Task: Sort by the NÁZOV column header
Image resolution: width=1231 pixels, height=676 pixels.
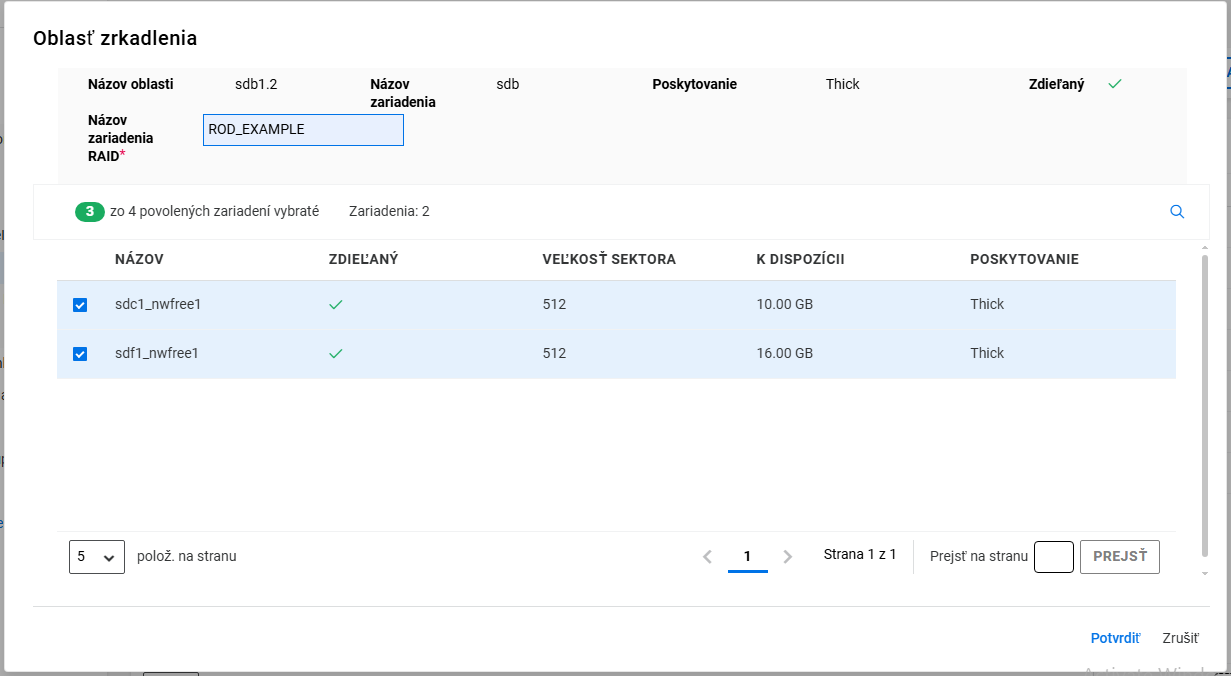Action: 139,260
